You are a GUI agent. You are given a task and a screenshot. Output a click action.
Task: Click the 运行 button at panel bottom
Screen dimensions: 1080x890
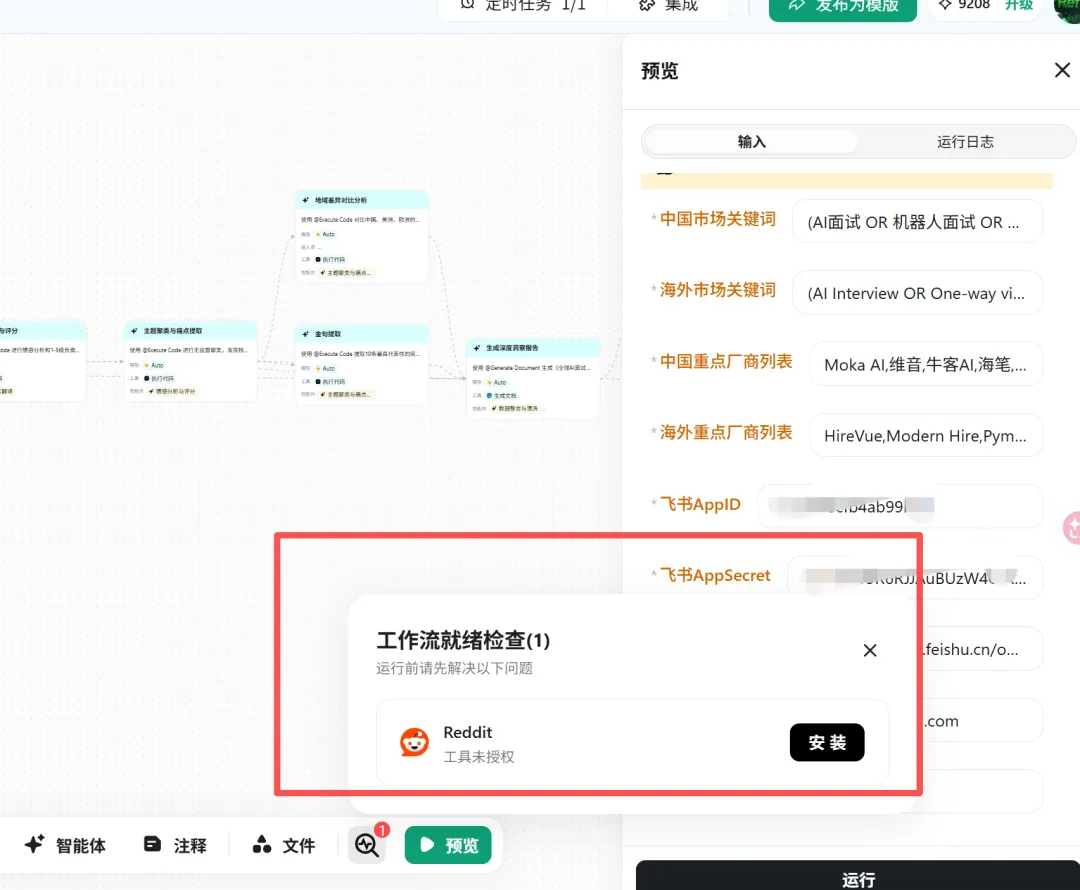pos(858,876)
